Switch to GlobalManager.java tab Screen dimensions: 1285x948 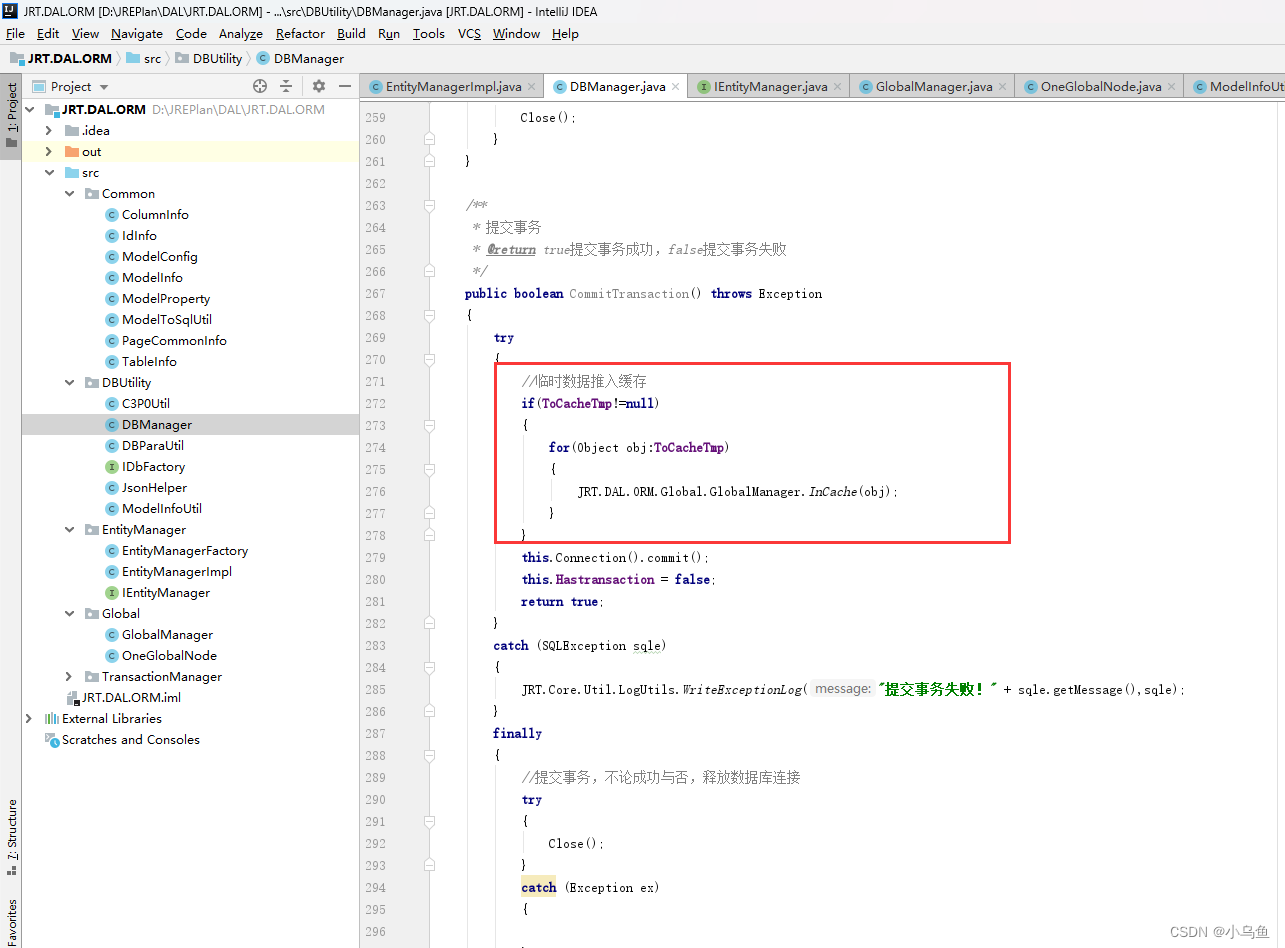pos(933,86)
